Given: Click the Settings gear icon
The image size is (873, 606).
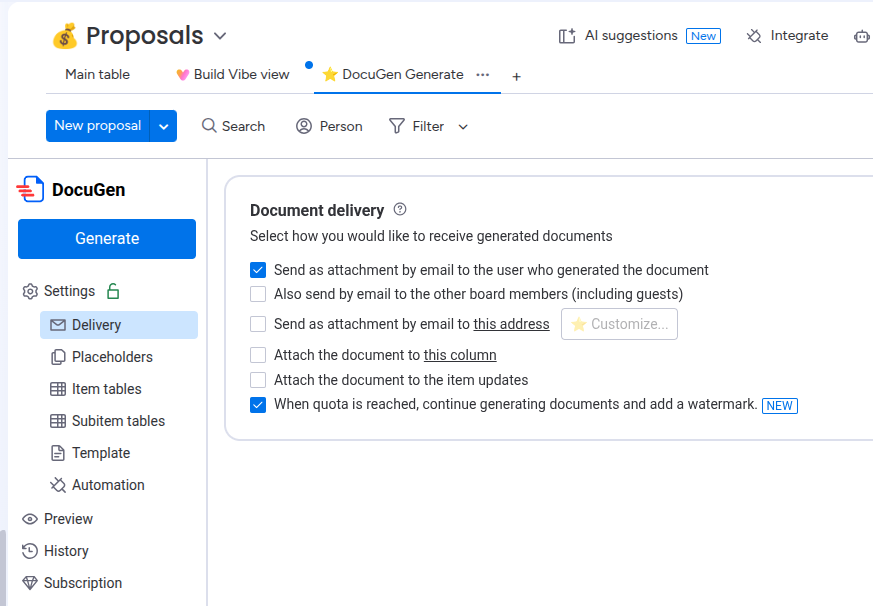Looking at the screenshot, I should coord(30,291).
